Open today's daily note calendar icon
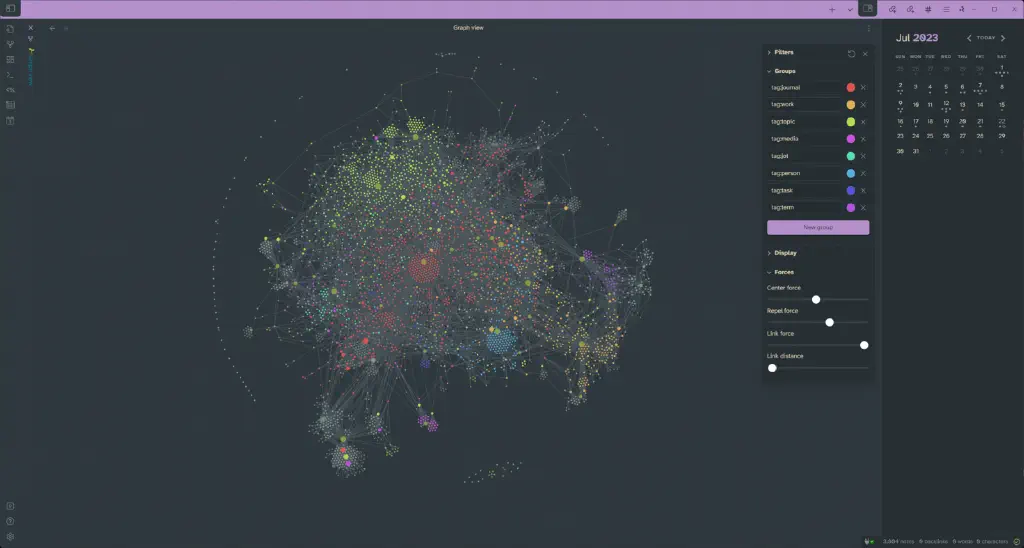 (x=10, y=120)
